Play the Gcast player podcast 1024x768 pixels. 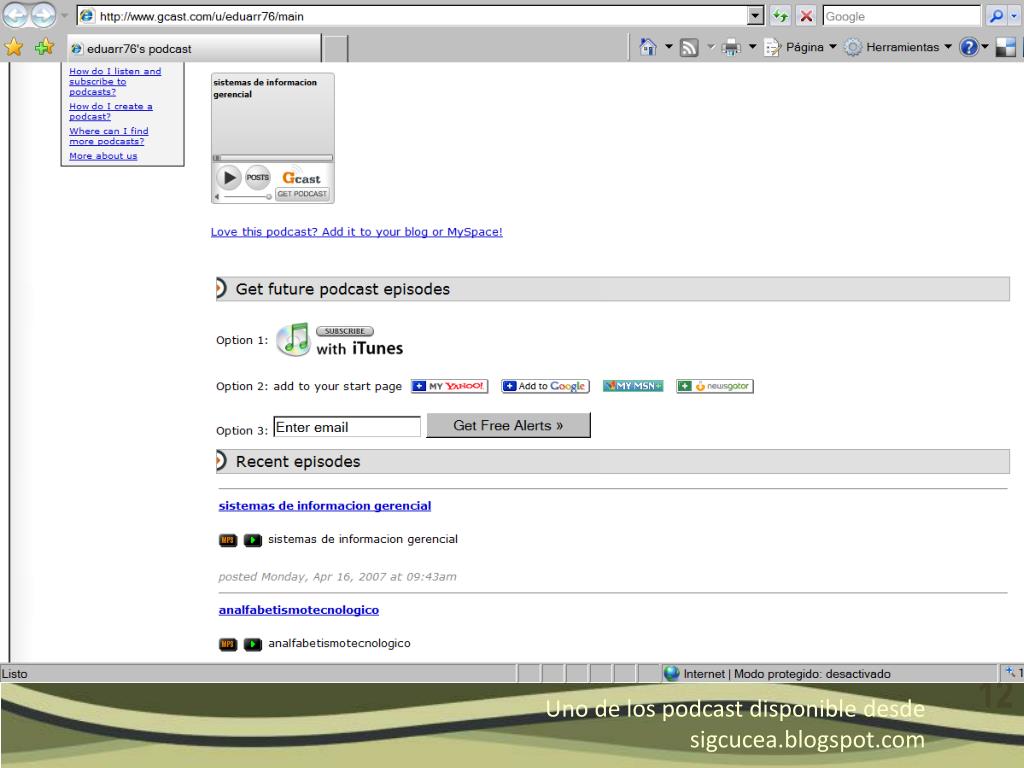(x=229, y=178)
